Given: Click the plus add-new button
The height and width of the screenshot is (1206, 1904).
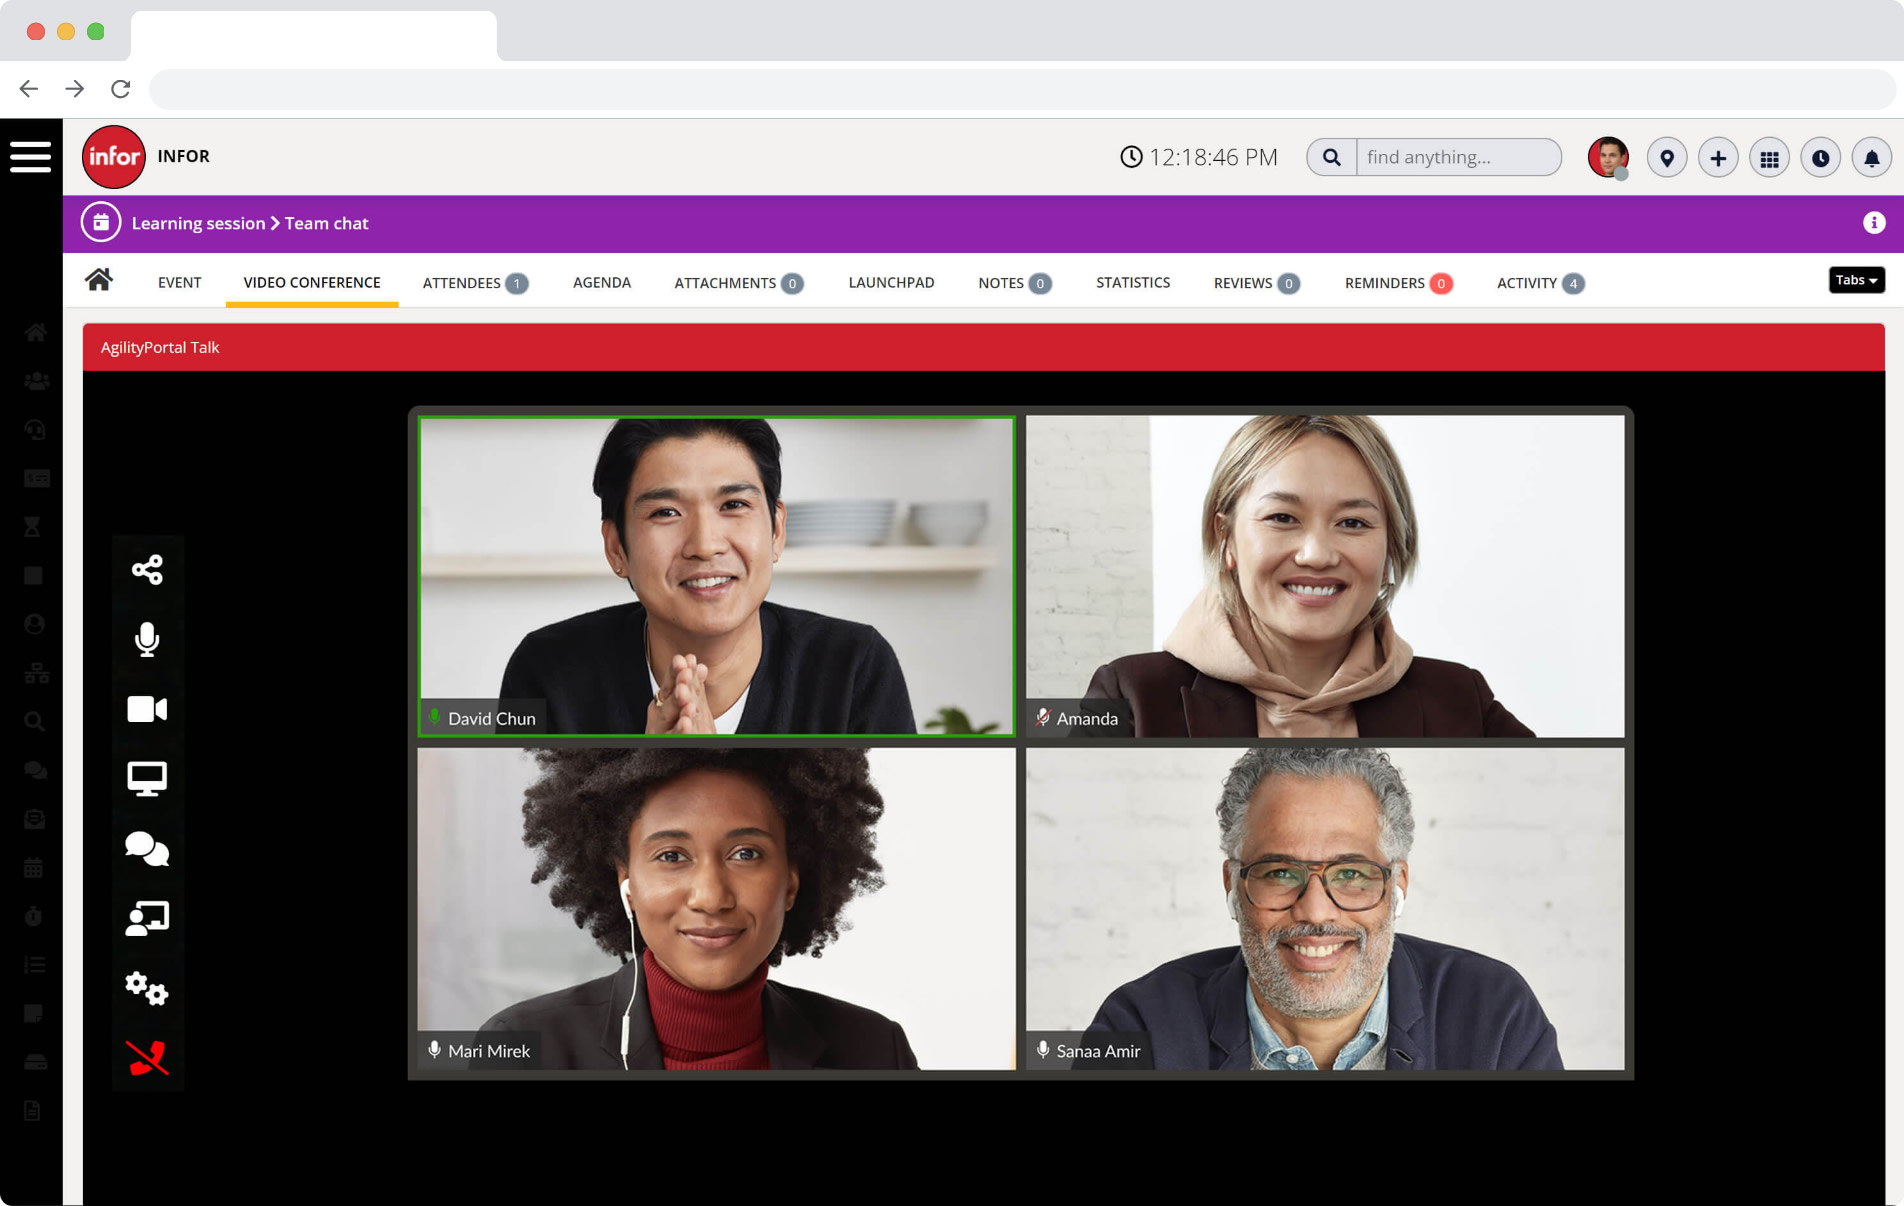Looking at the screenshot, I should click(x=1718, y=158).
